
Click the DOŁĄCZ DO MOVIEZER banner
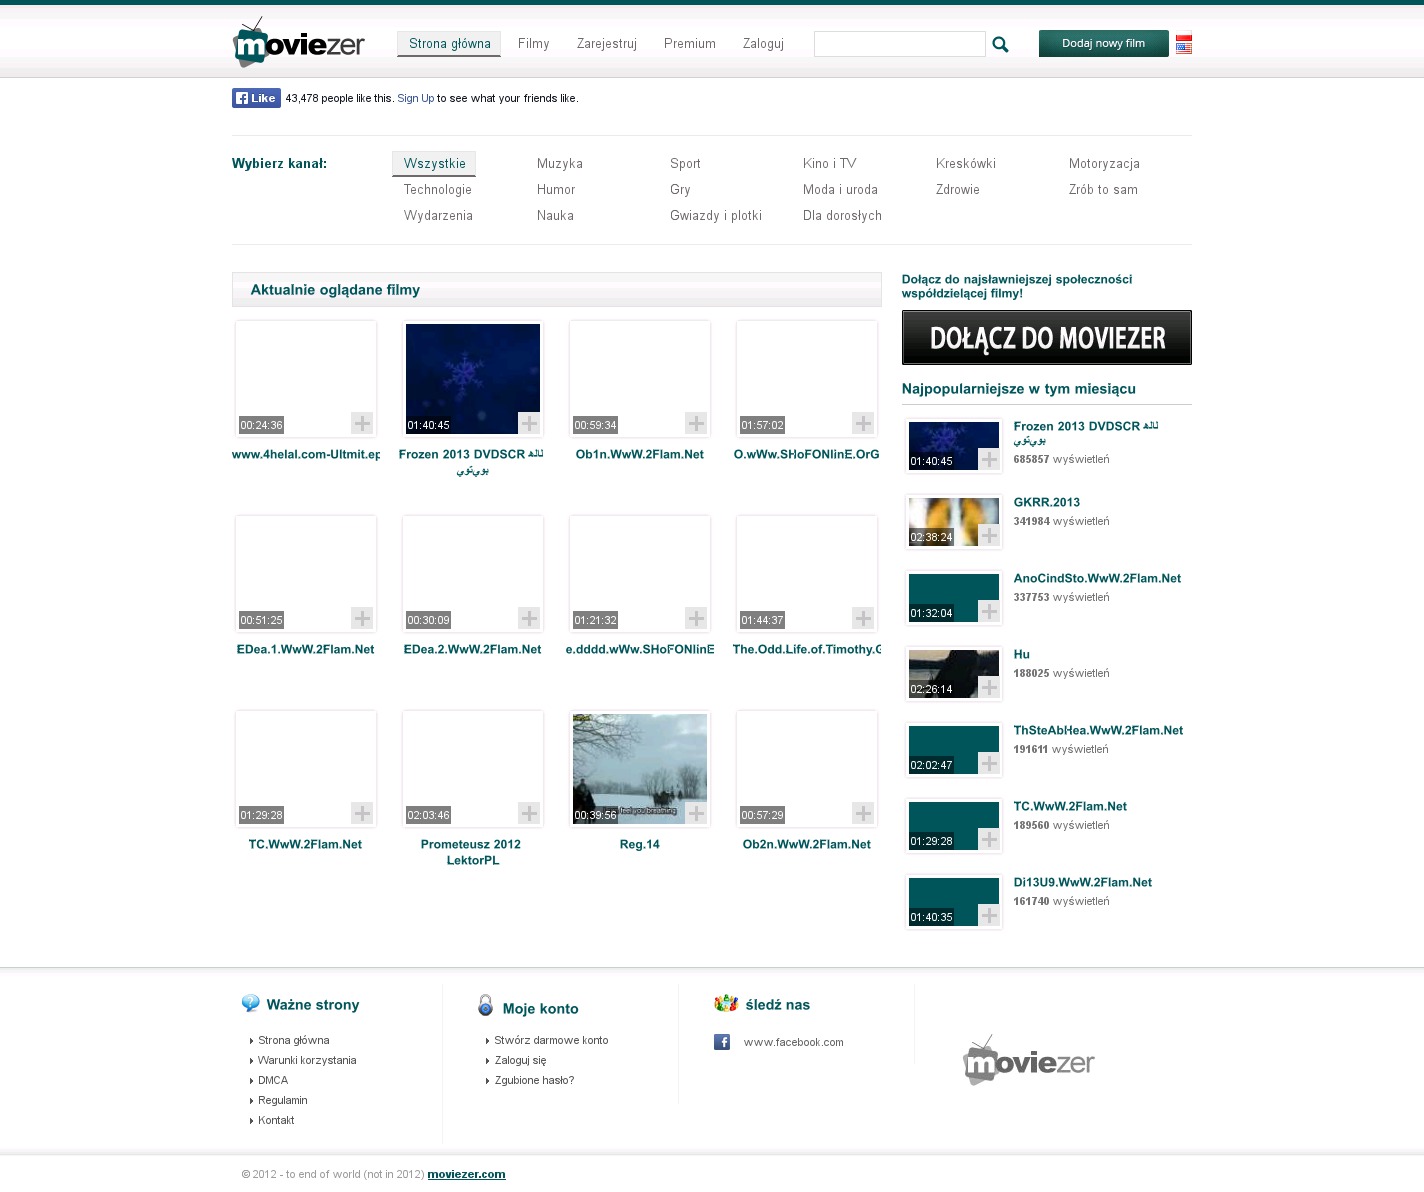1046,338
